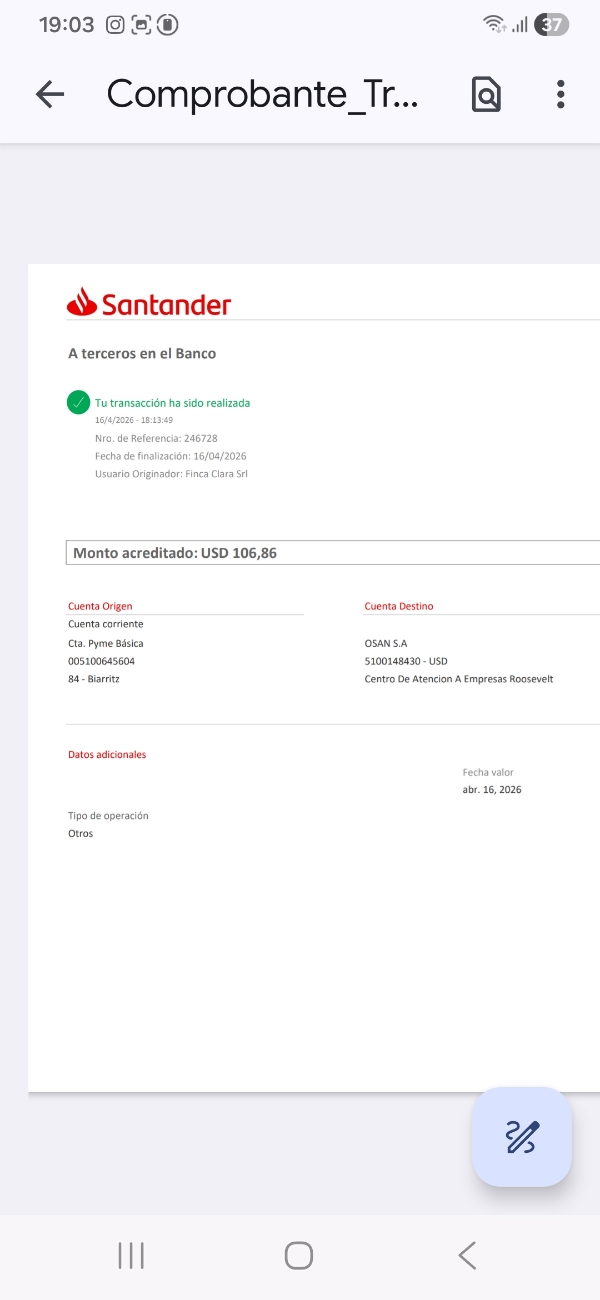Tap the 'A terceros en el Banco' heading
Image resolution: width=600 pixels, height=1300 pixels.
click(142, 353)
